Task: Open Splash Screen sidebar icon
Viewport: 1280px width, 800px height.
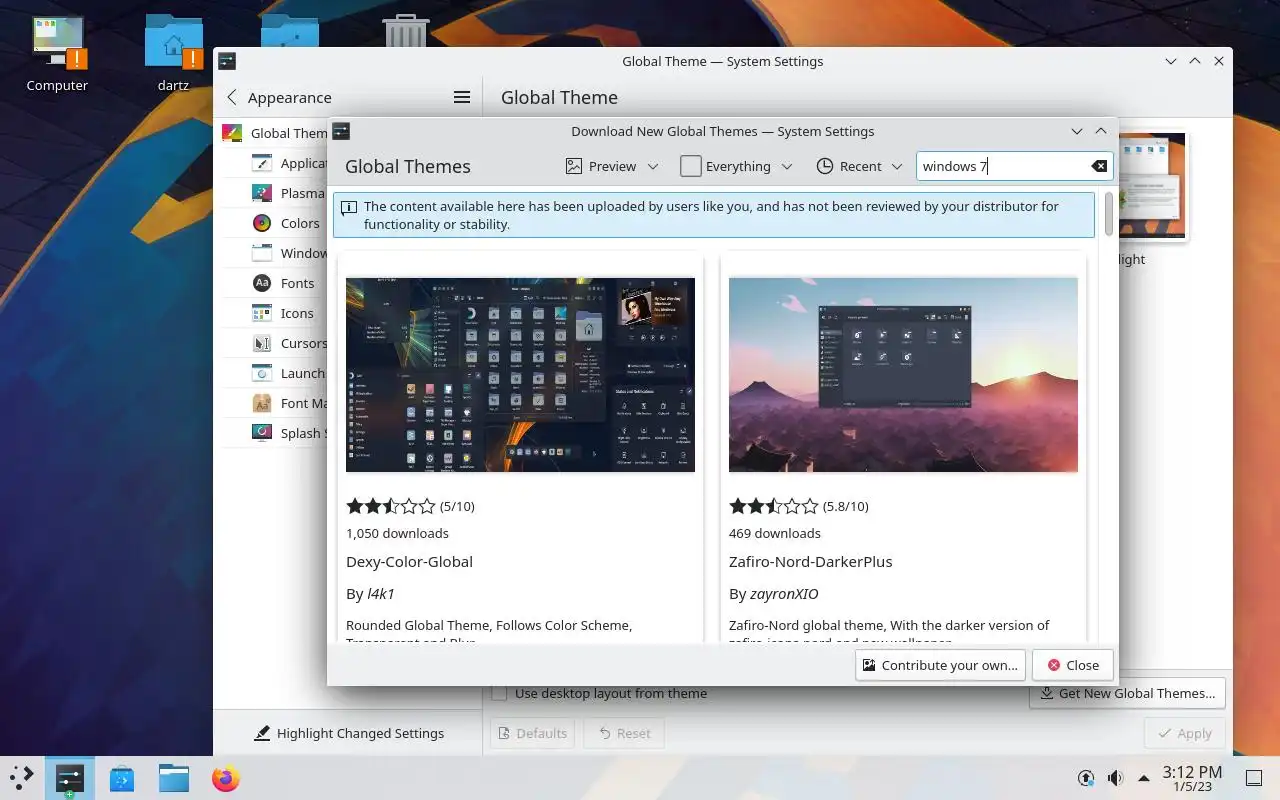Action: click(x=262, y=433)
